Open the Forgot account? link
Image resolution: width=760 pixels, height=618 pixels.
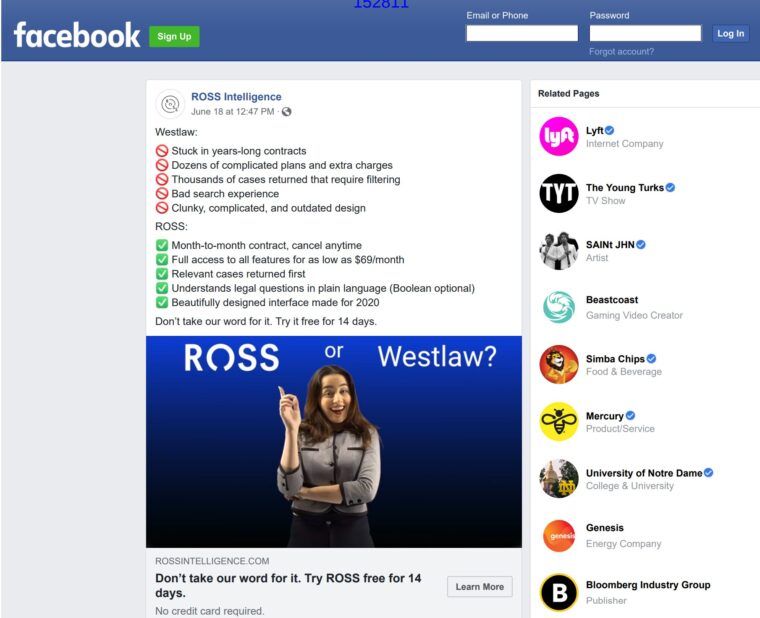point(621,51)
